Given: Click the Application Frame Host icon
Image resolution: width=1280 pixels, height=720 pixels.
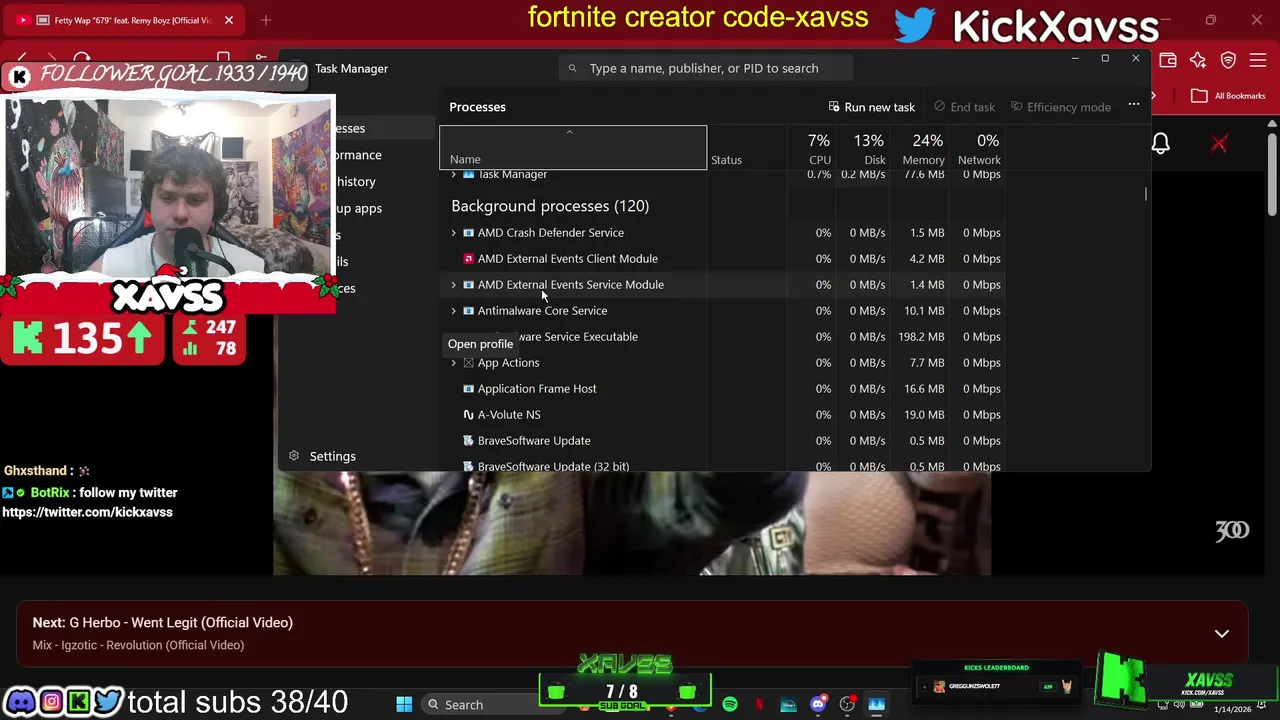Looking at the screenshot, I should click(x=468, y=389).
